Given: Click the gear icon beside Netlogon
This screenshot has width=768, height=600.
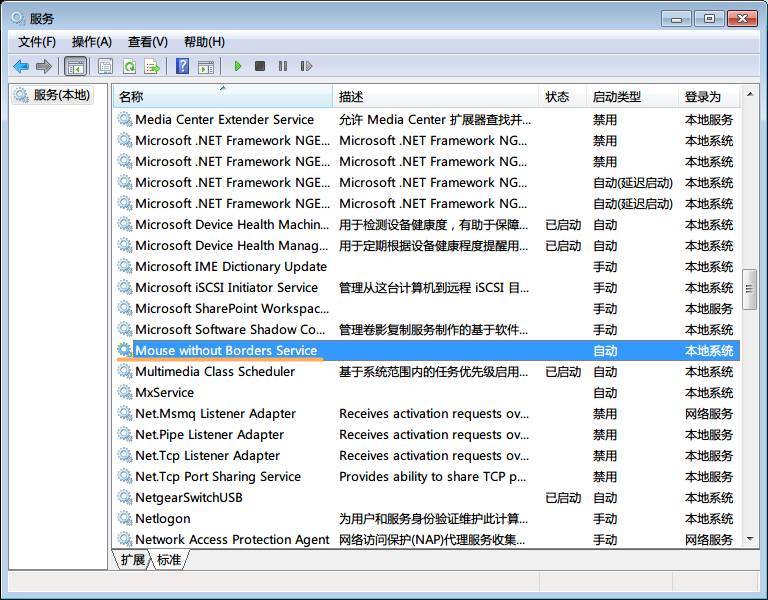Looking at the screenshot, I should (125, 518).
